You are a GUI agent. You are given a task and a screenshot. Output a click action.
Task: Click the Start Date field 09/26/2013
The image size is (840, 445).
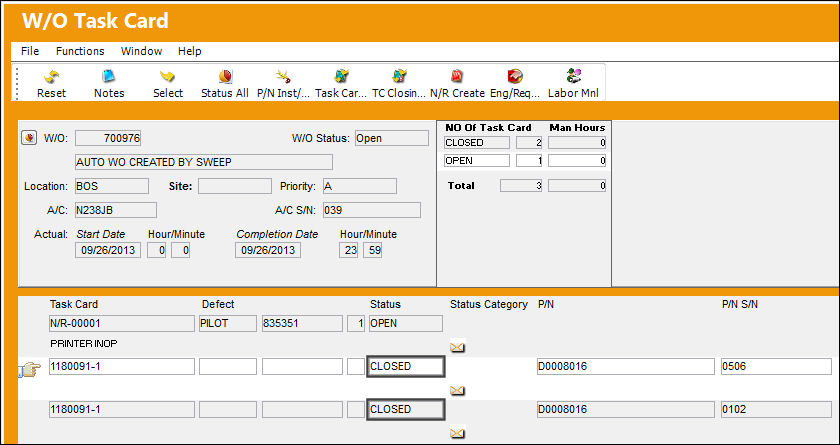(x=108, y=250)
